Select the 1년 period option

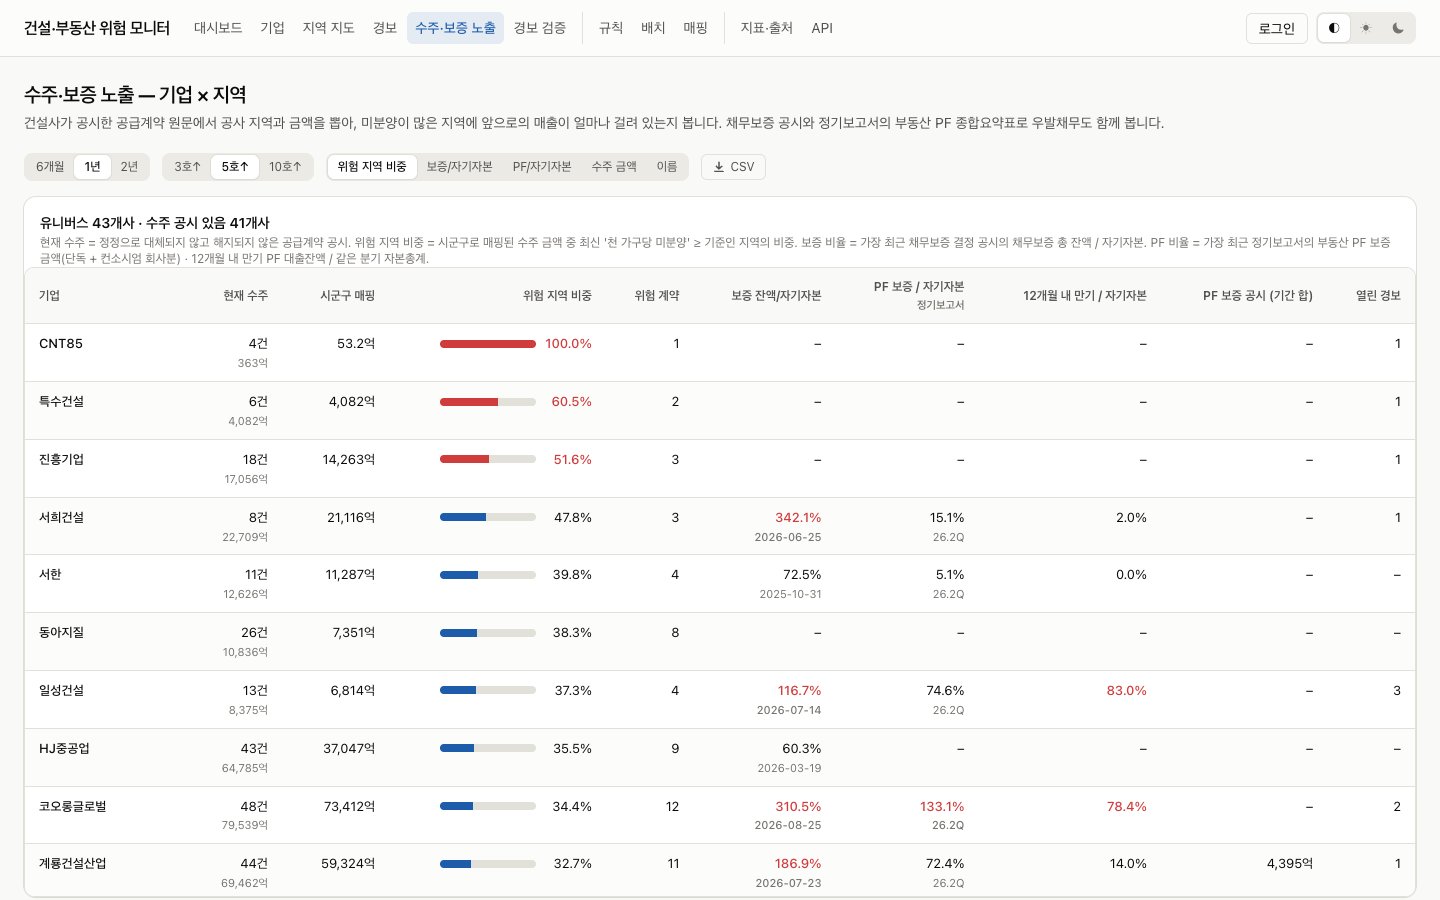92,167
